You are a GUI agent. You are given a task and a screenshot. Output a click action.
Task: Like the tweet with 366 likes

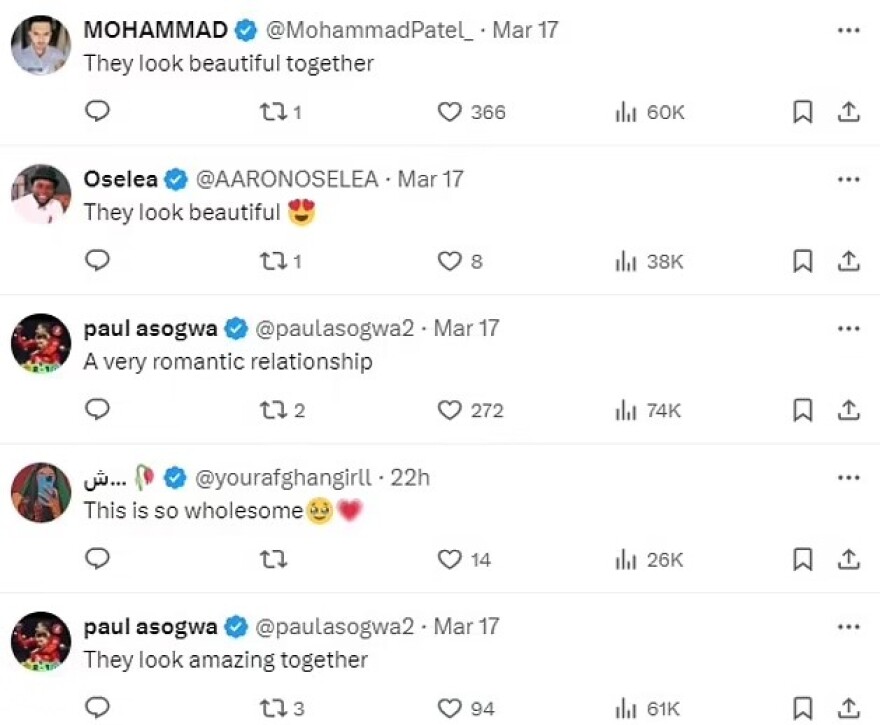pyautogui.click(x=450, y=112)
